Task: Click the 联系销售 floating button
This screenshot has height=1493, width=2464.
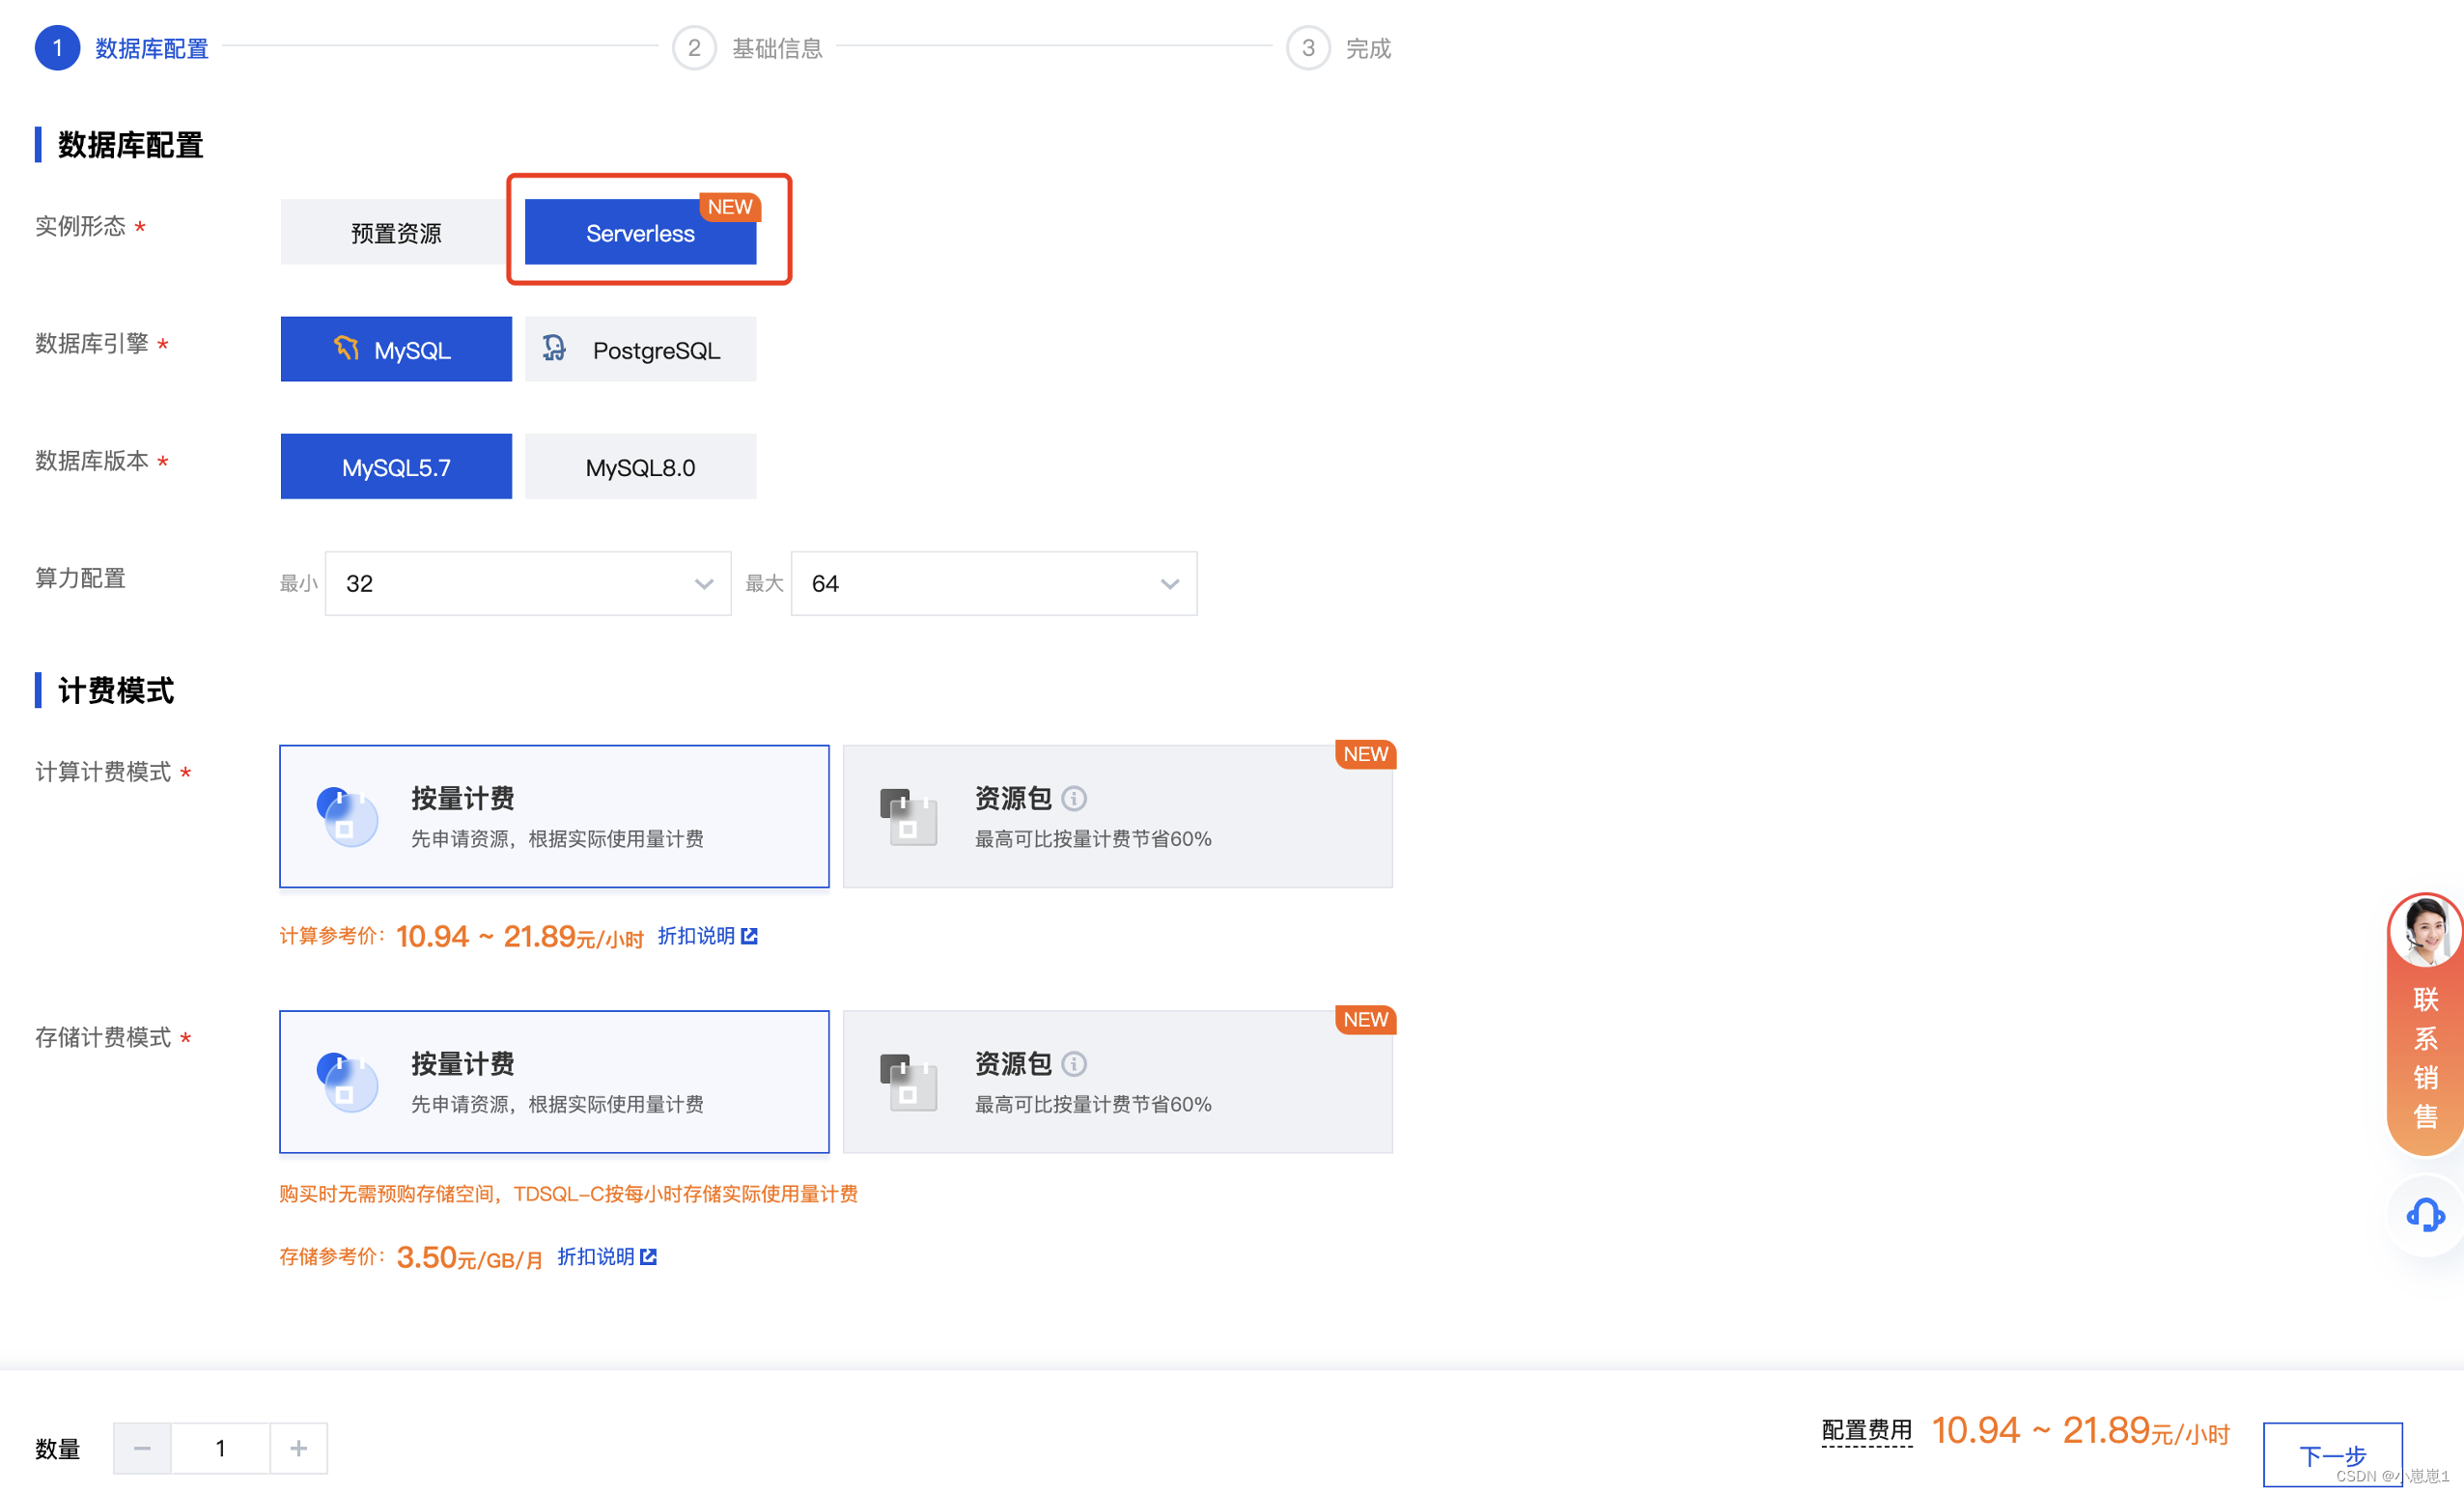Action: coord(2425,1025)
